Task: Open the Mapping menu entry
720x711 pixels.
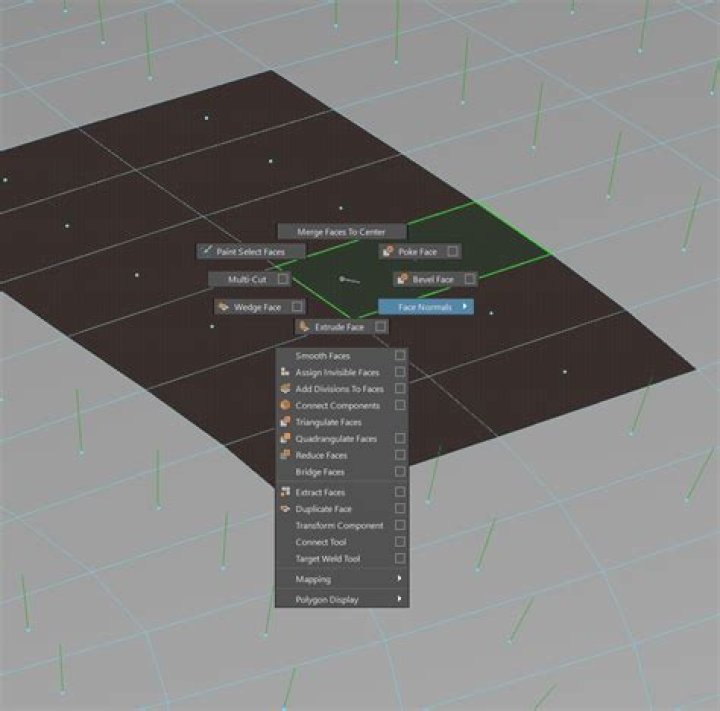Action: coord(342,579)
